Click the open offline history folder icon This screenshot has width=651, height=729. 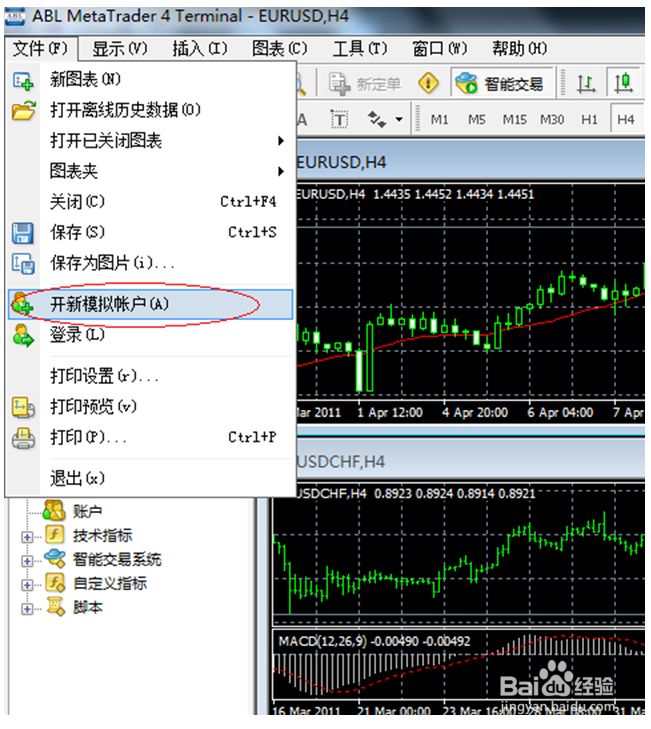[24, 111]
